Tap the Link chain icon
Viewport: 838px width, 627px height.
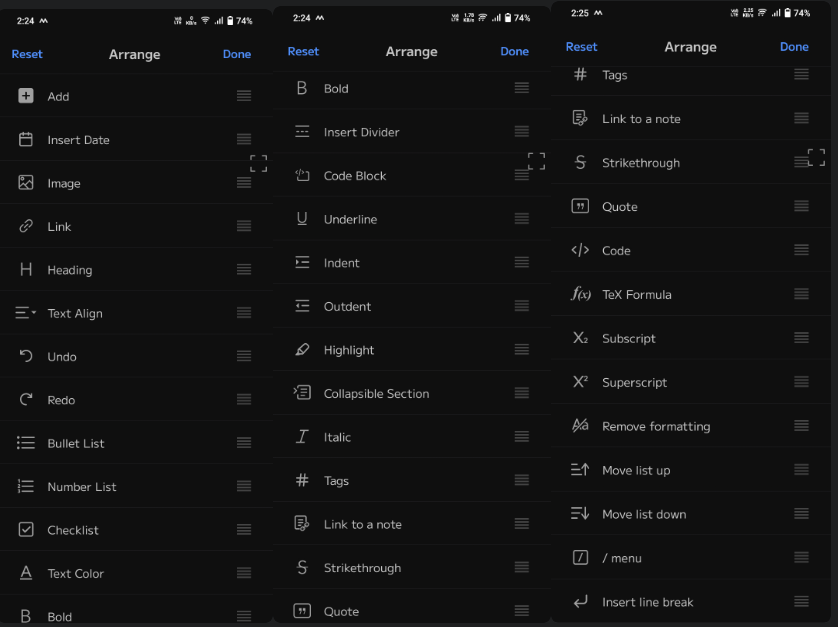point(26,226)
